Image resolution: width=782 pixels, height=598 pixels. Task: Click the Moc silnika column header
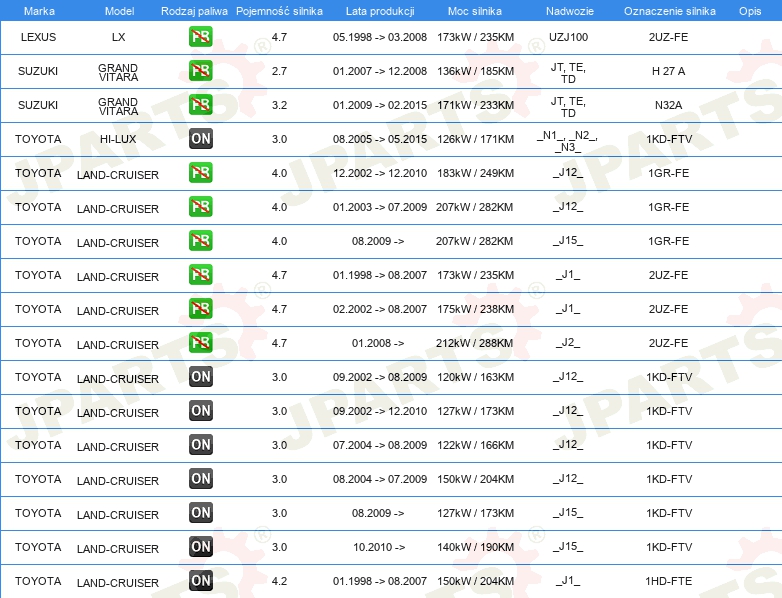point(475,11)
